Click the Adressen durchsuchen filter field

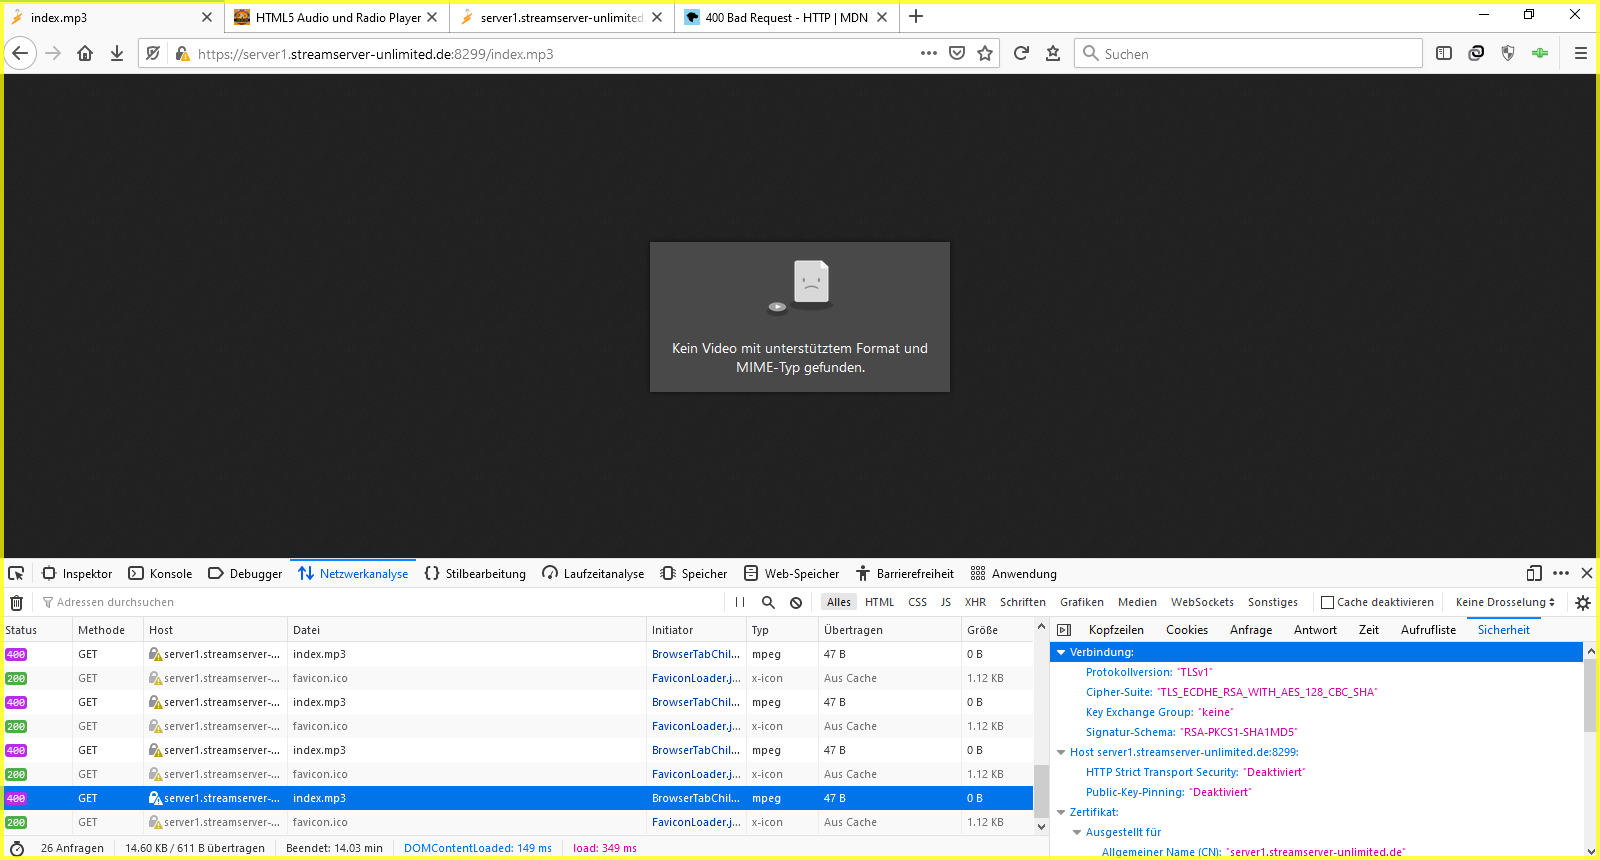tap(380, 602)
